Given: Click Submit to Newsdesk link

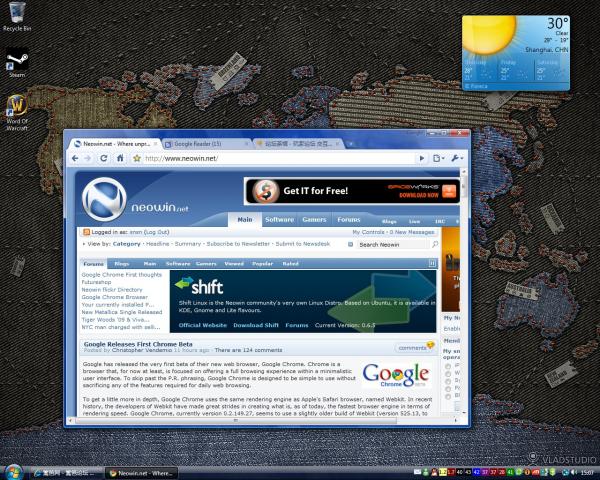Looking at the screenshot, I should pos(303,244).
